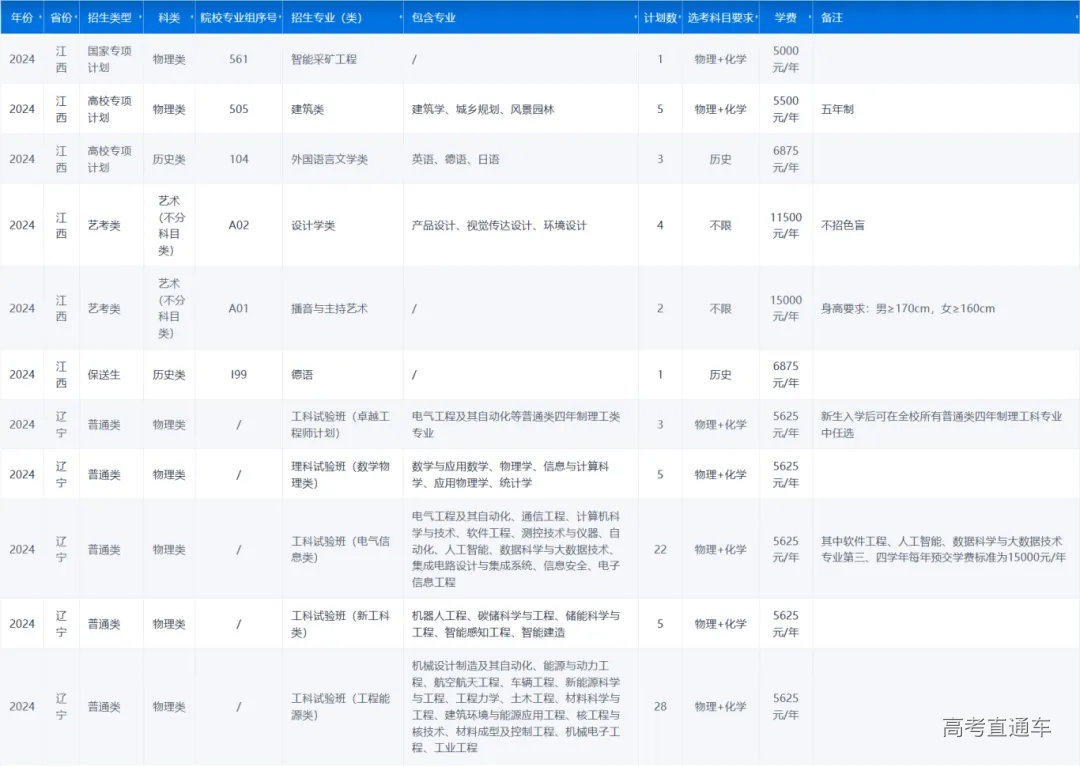Click the sort arrow on 院校专业组序号 header
The width and height of the screenshot is (1080, 767).
pyautogui.click(x=280, y=17)
